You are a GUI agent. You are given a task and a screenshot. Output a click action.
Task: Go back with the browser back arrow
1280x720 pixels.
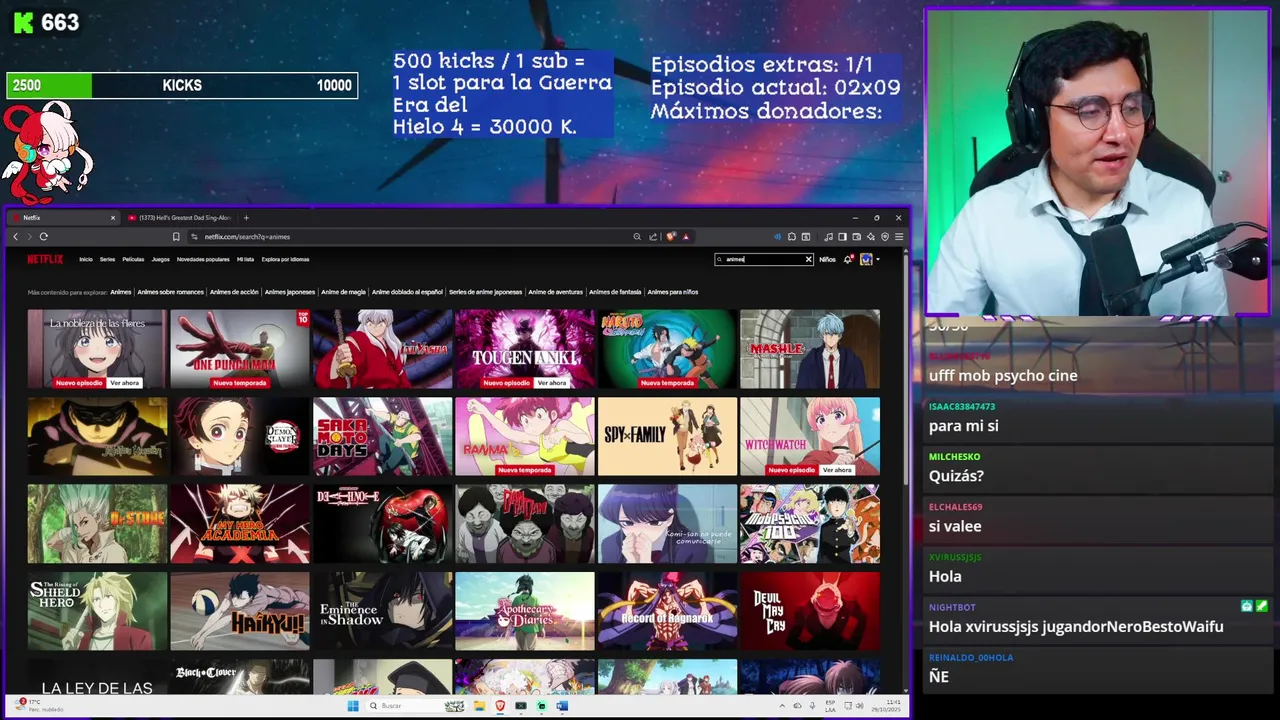pos(15,237)
